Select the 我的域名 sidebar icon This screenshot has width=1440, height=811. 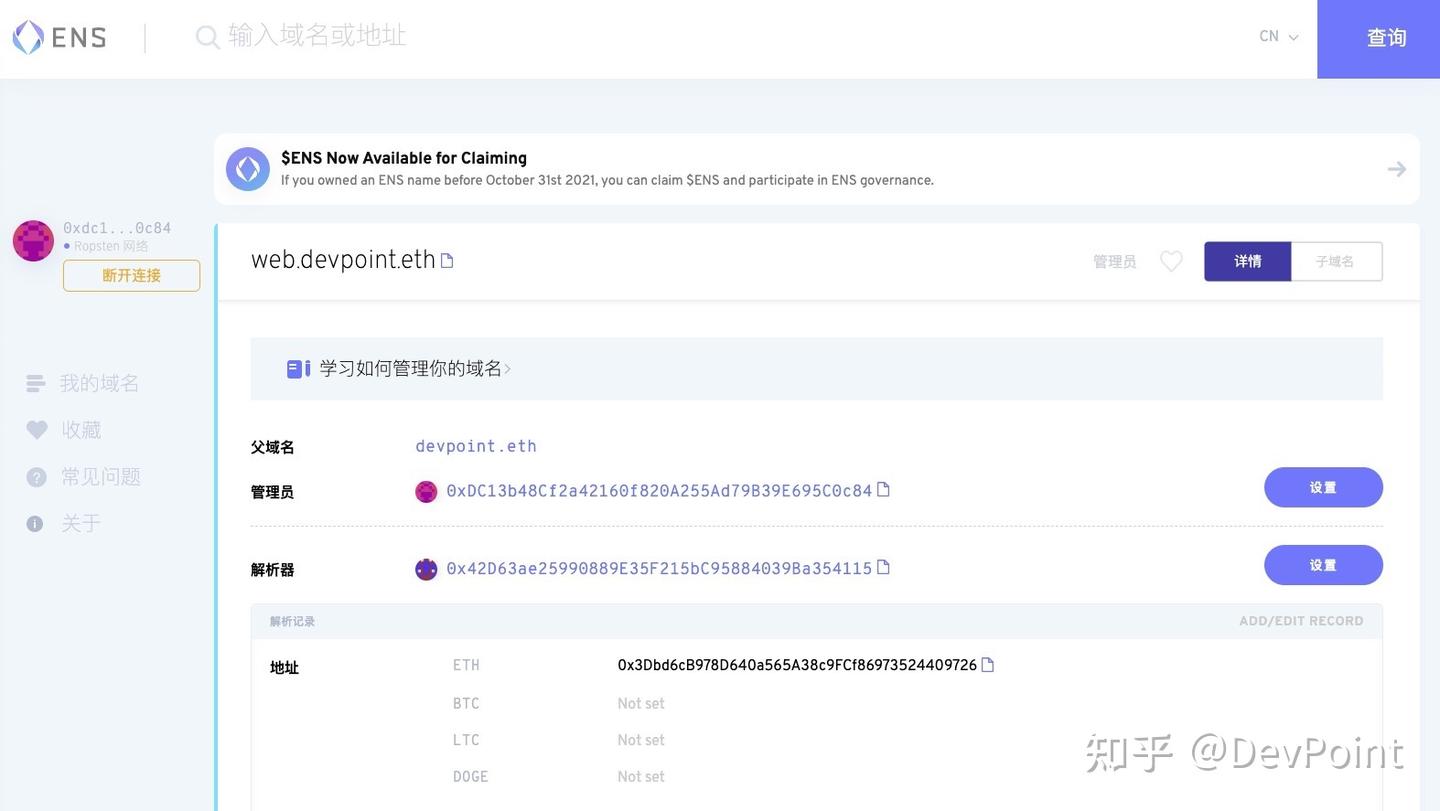[35, 382]
